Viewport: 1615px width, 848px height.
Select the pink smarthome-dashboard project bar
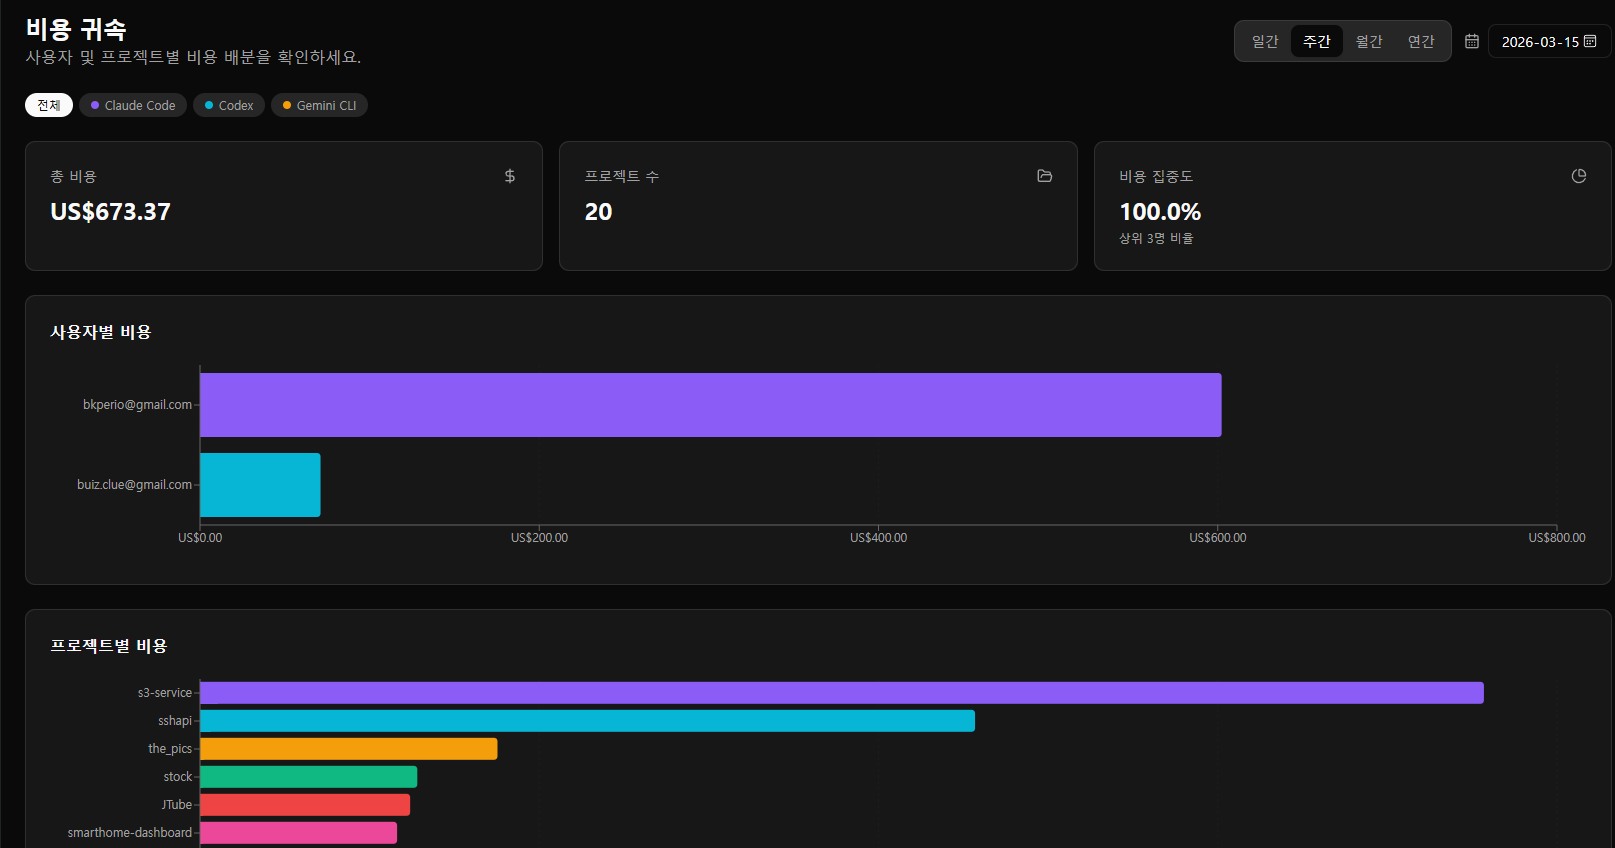click(x=298, y=833)
